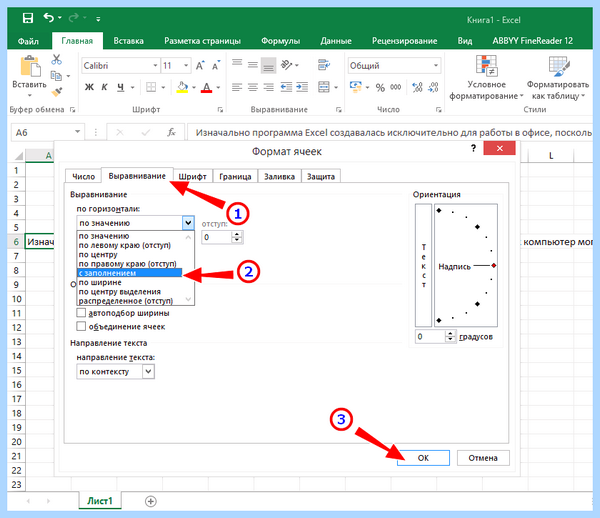Align text right in ribbon
Image resolution: width=600 pixels, height=518 pixels.
point(269,87)
